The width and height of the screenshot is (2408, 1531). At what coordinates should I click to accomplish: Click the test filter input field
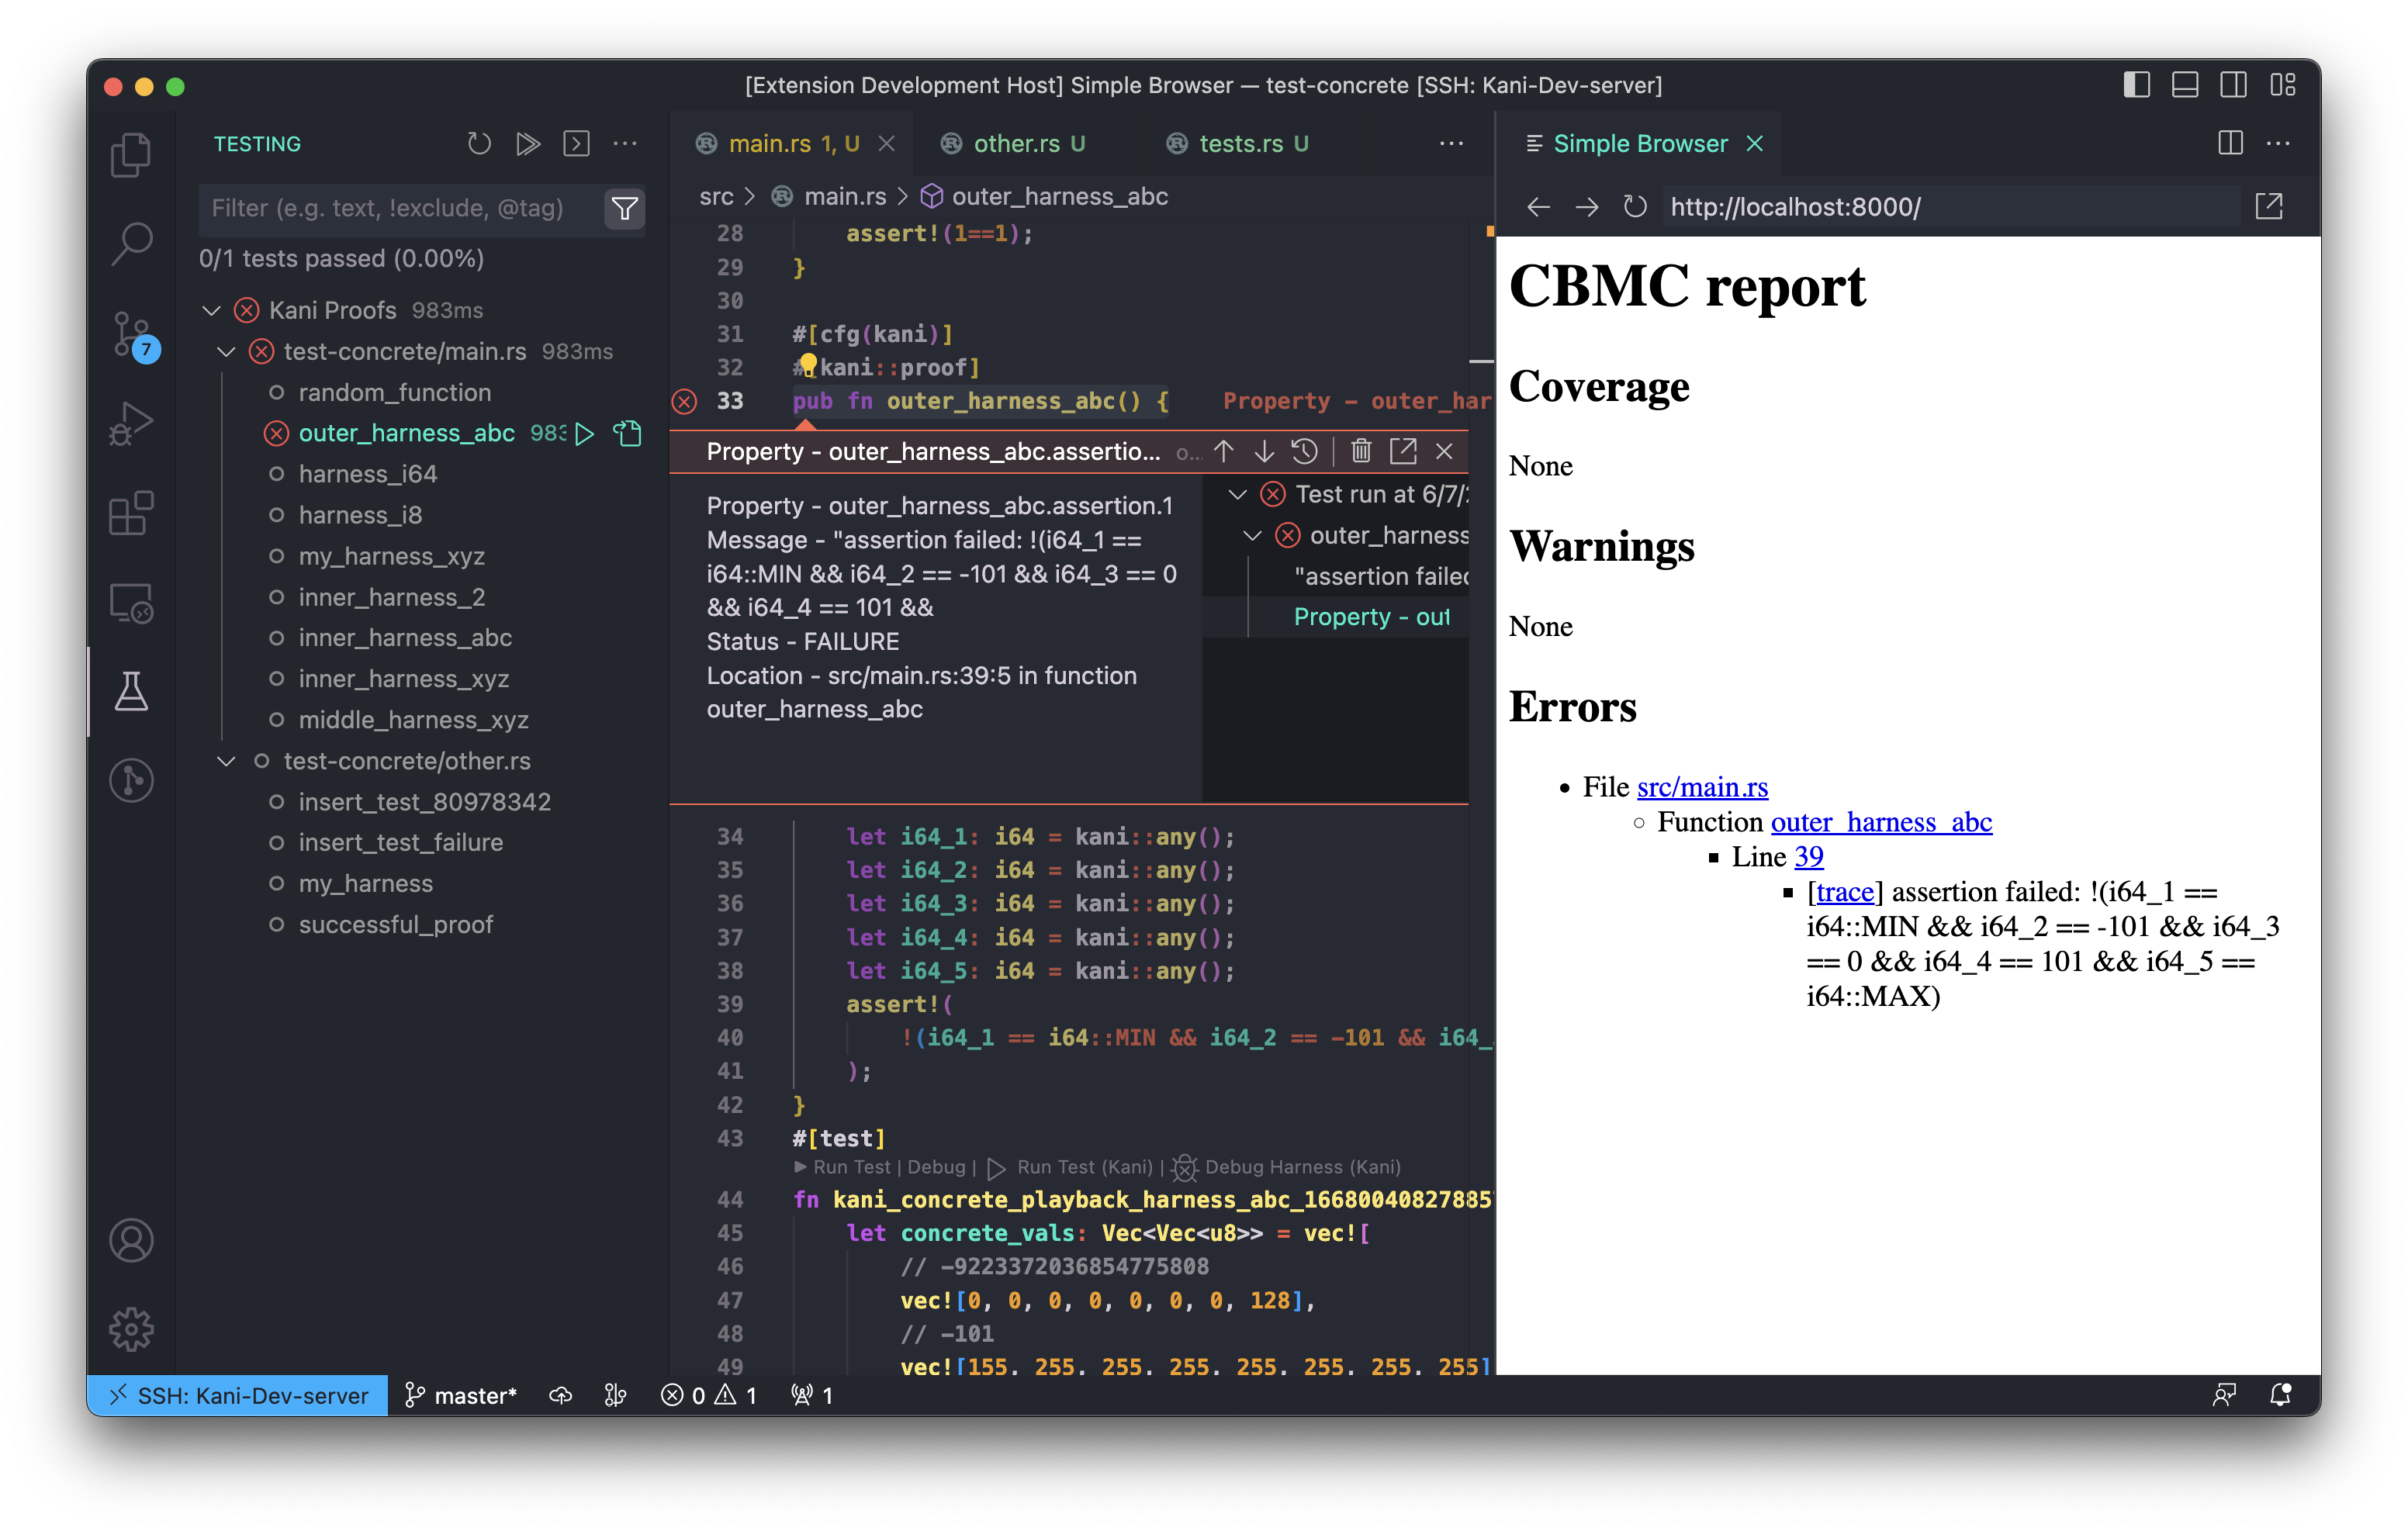[x=402, y=208]
